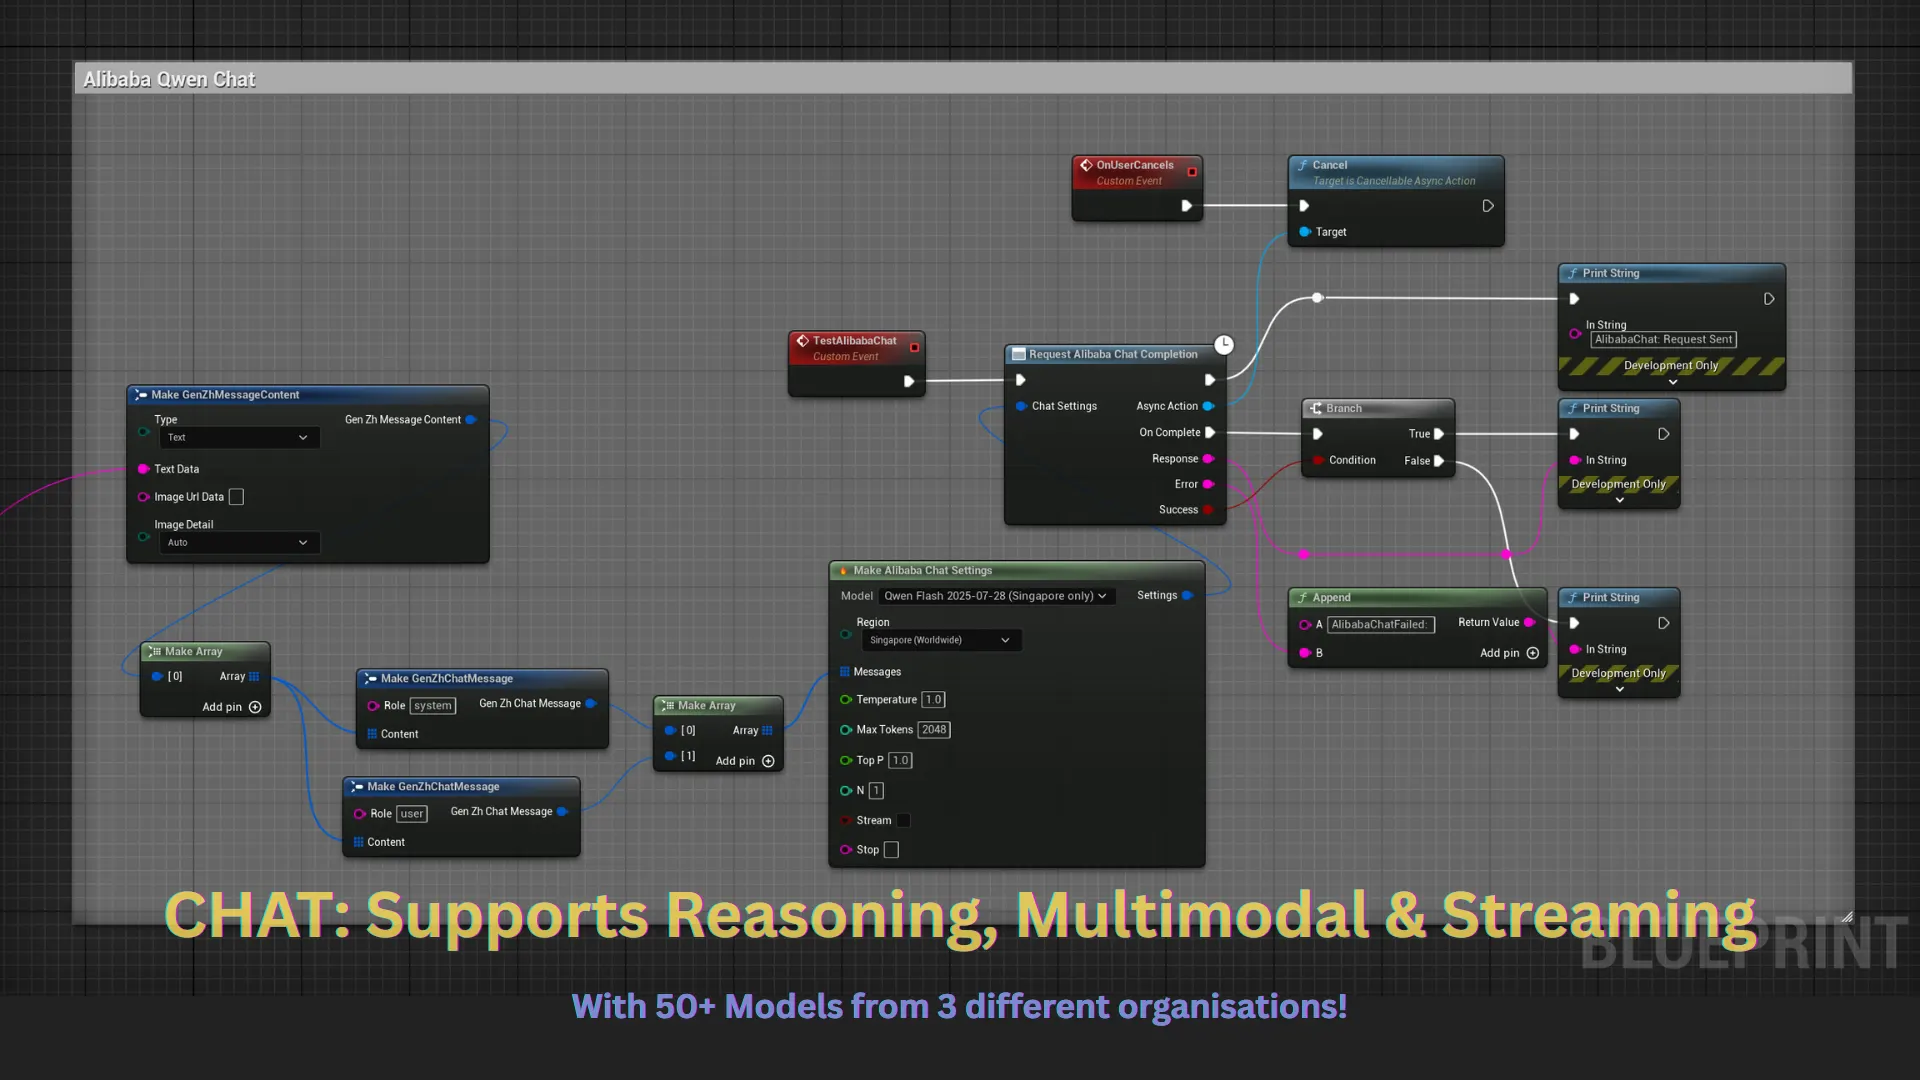Click the Gen Zh Message Content output pin
1920x1080 pixels.
click(x=471, y=420)
